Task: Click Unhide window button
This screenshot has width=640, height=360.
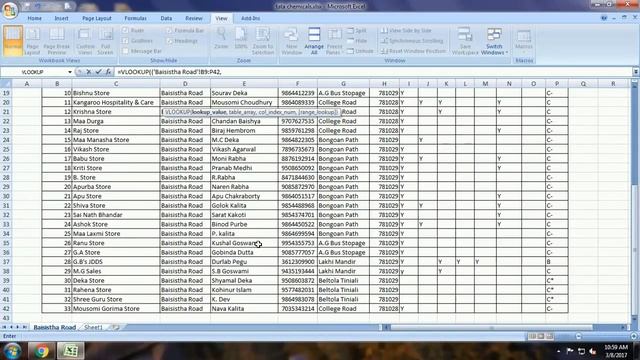Action: point(360,51)
